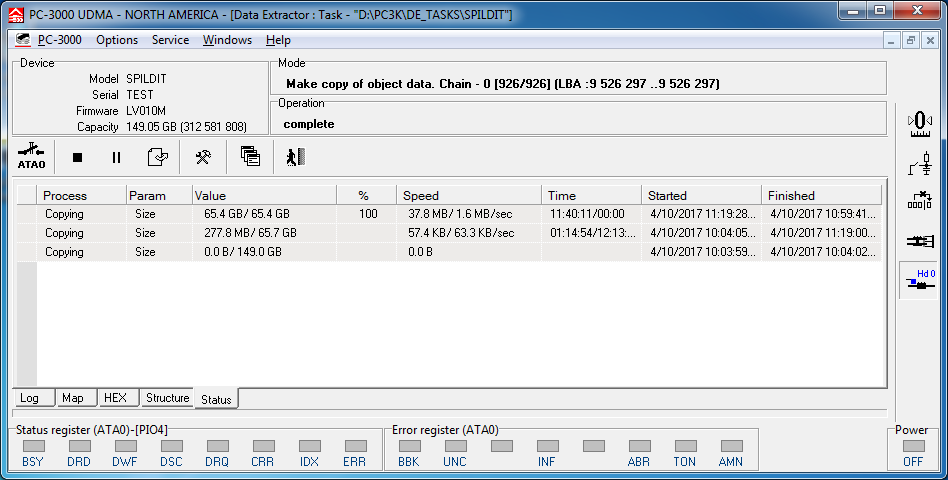Viewport: 948px width, 480px height.
Task: Click the ATA0 port selector icon
Action: [31, 157]
